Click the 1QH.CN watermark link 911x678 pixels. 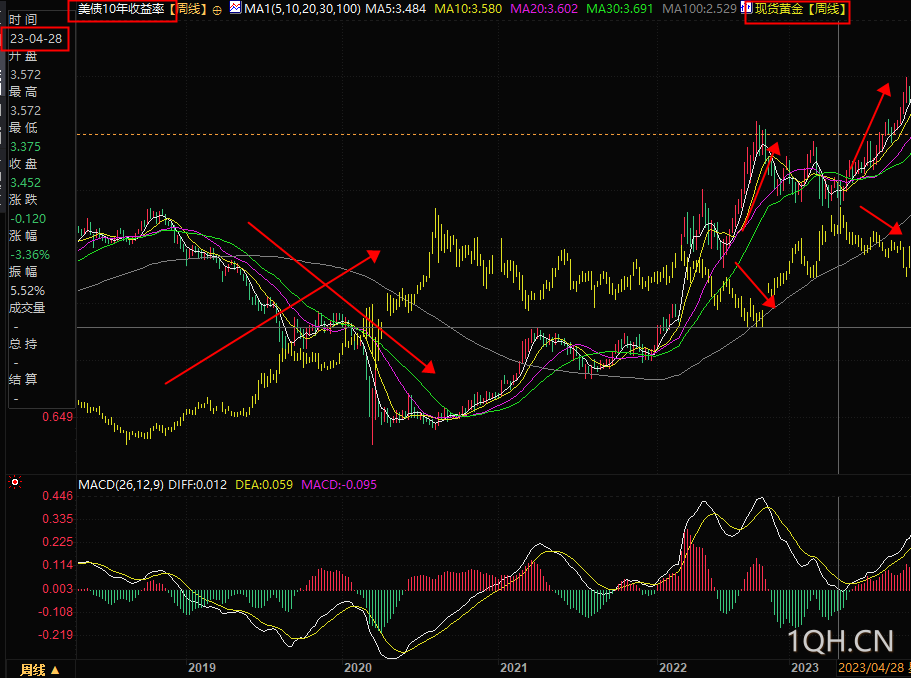tap(840, 641)
